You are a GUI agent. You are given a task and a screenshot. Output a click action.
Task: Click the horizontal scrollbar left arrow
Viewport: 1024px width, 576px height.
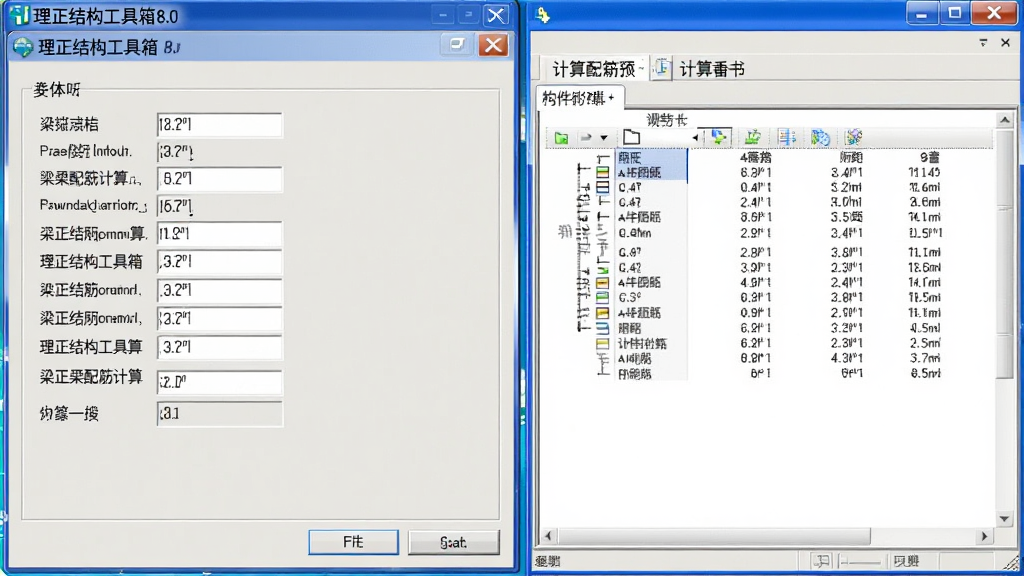549,536
